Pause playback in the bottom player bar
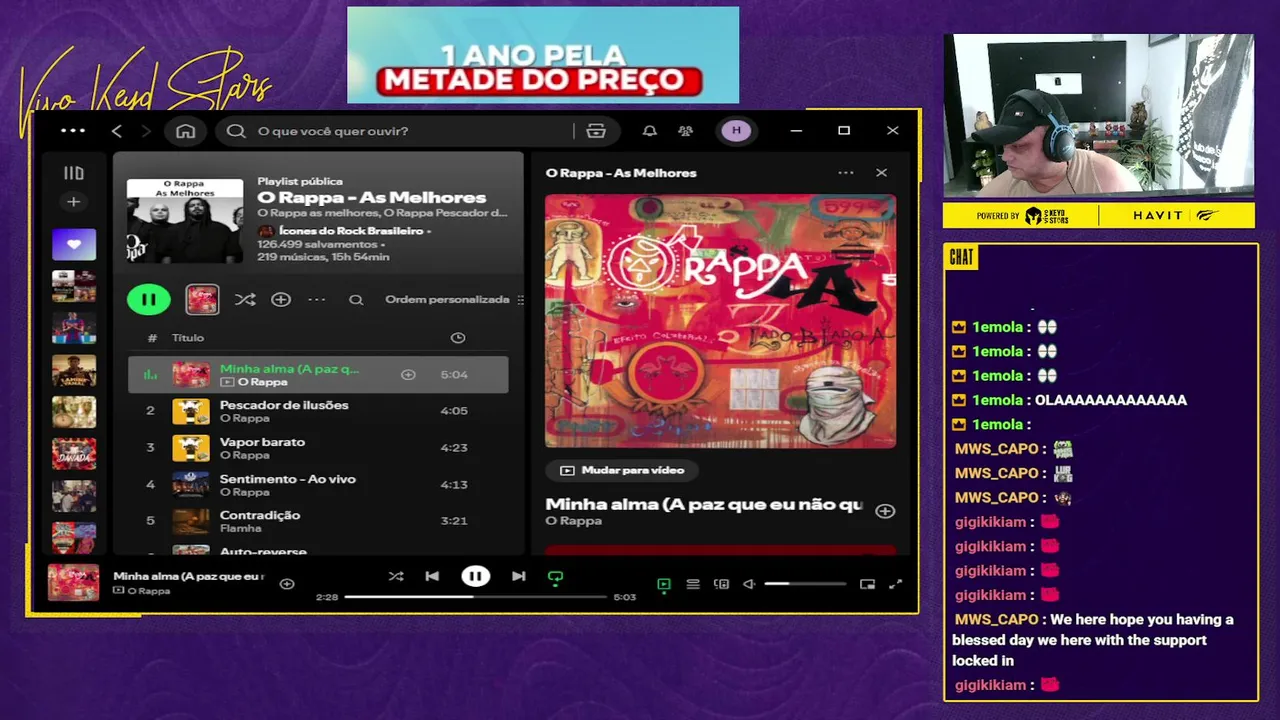The width and height of the screenshot is (1280, 720). point(475,576)
